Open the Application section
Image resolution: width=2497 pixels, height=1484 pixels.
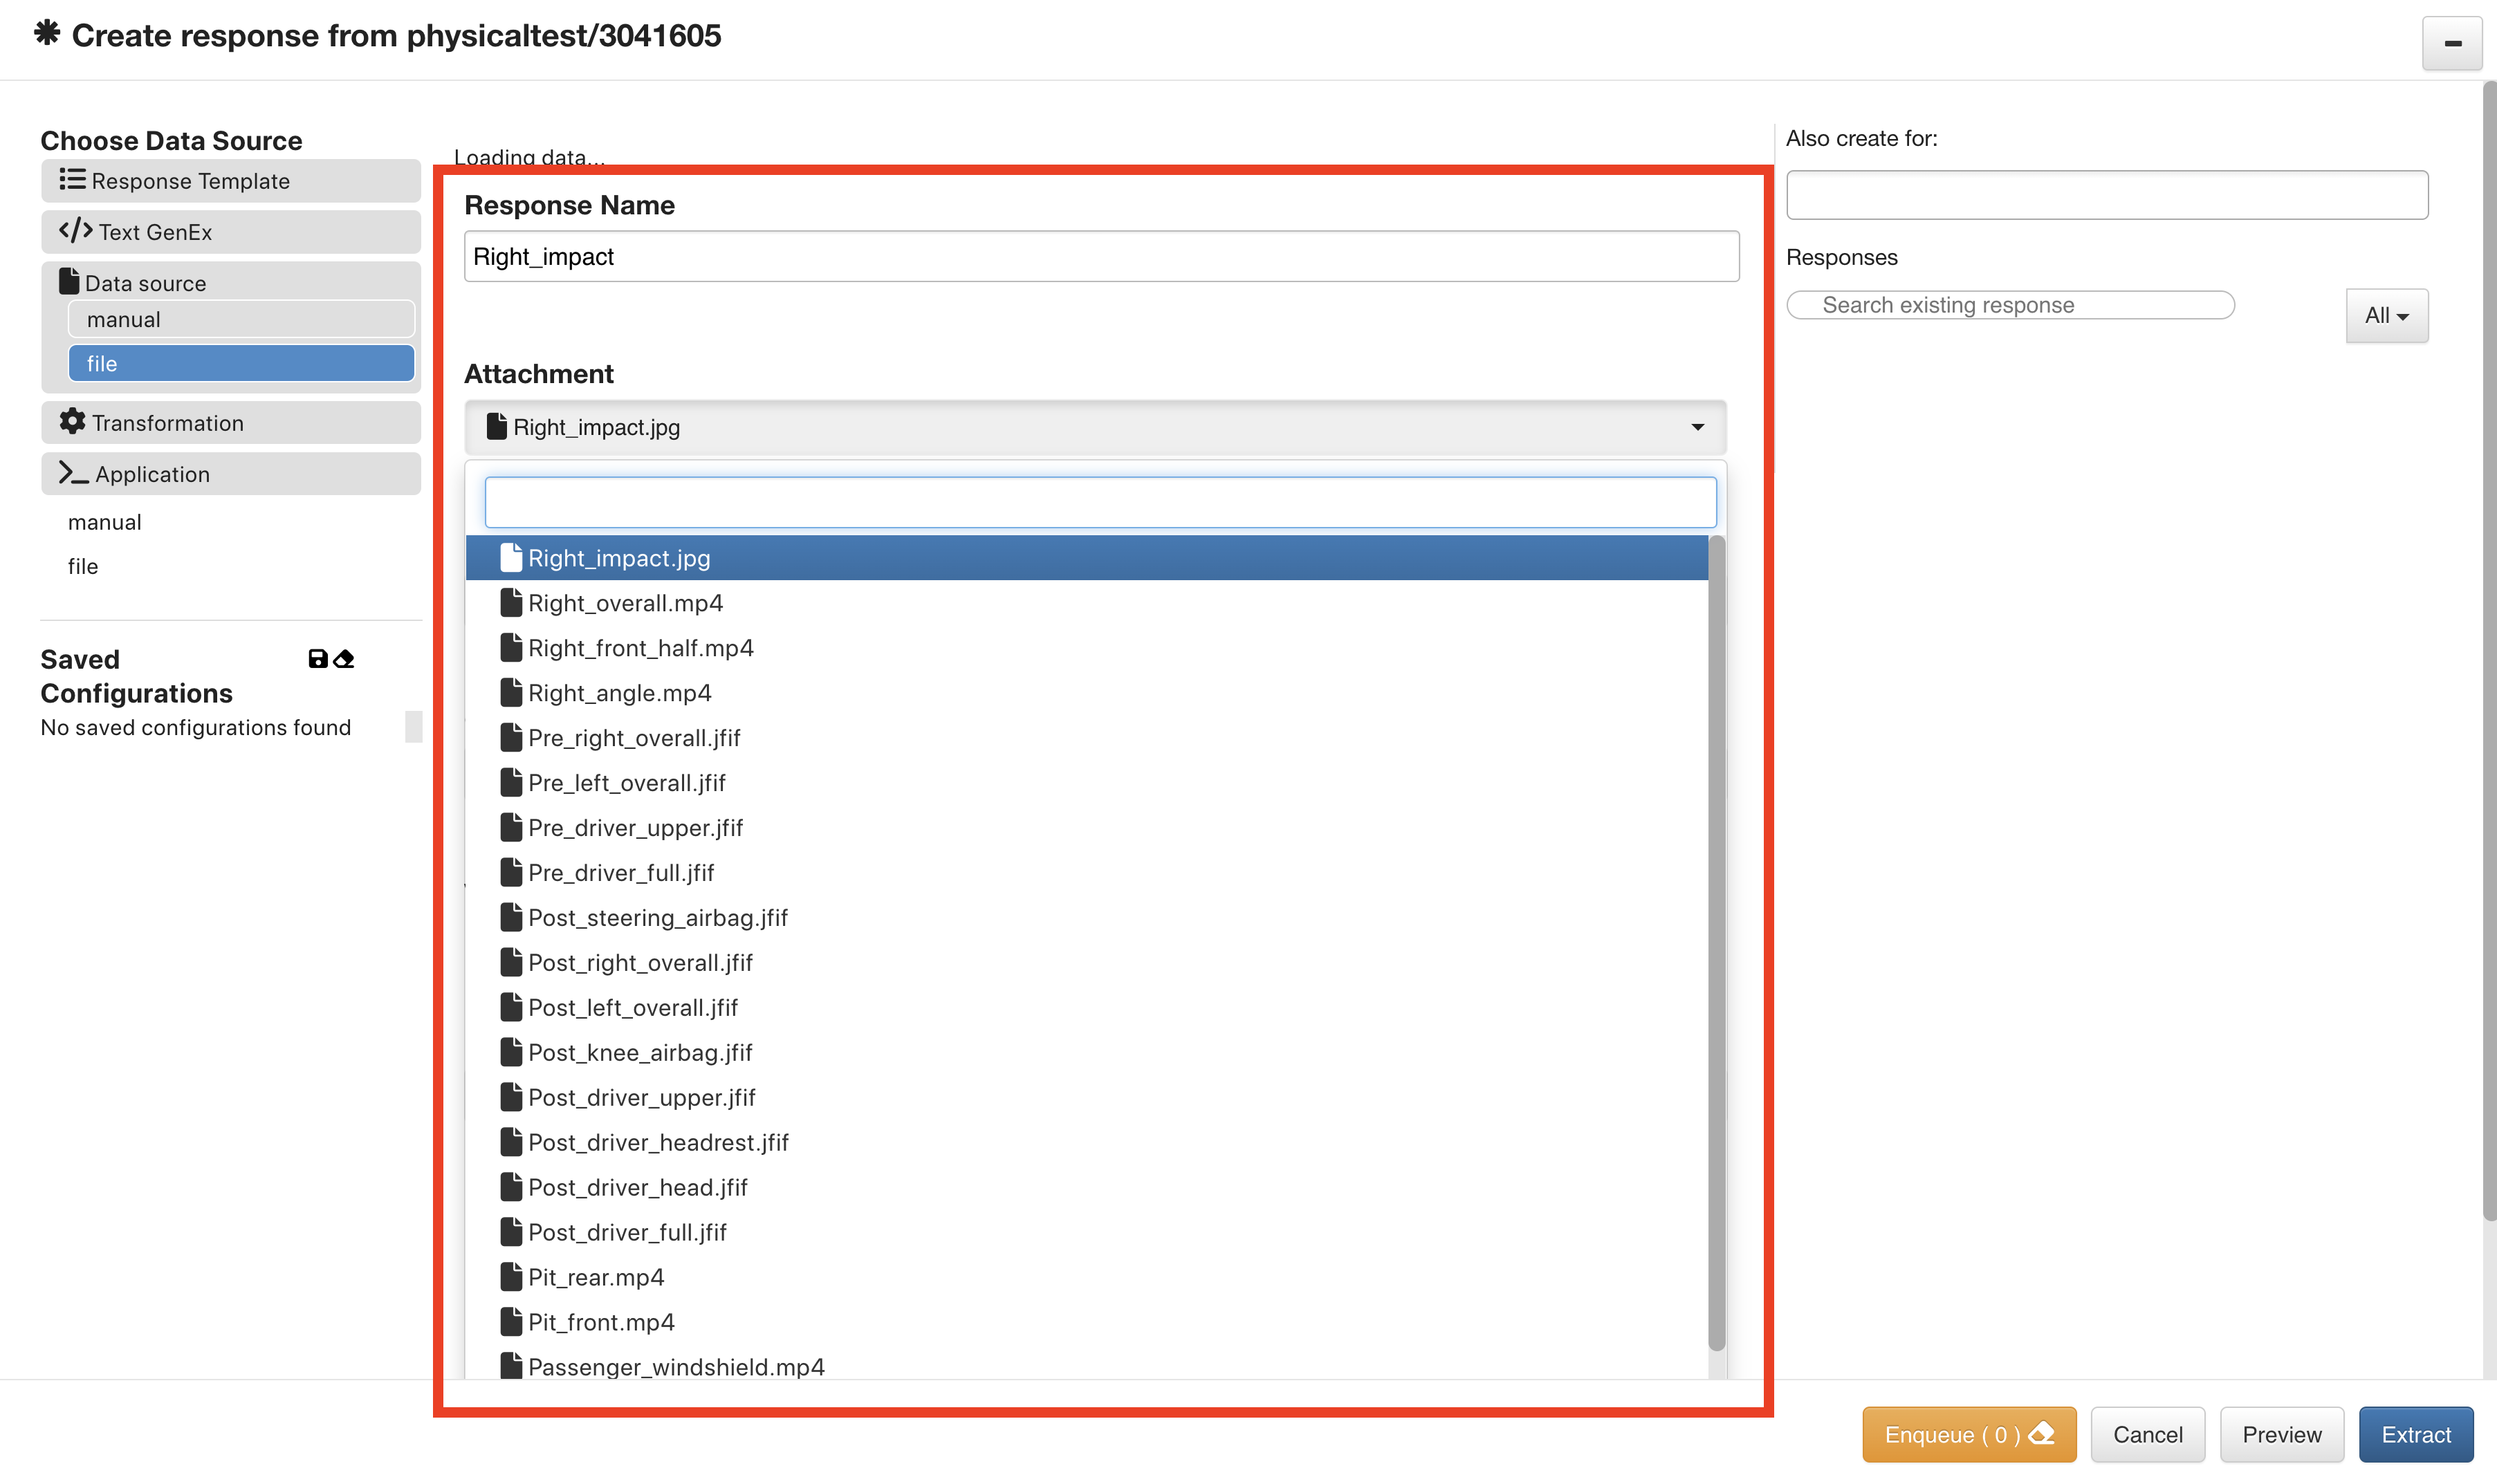coord(231,474)
